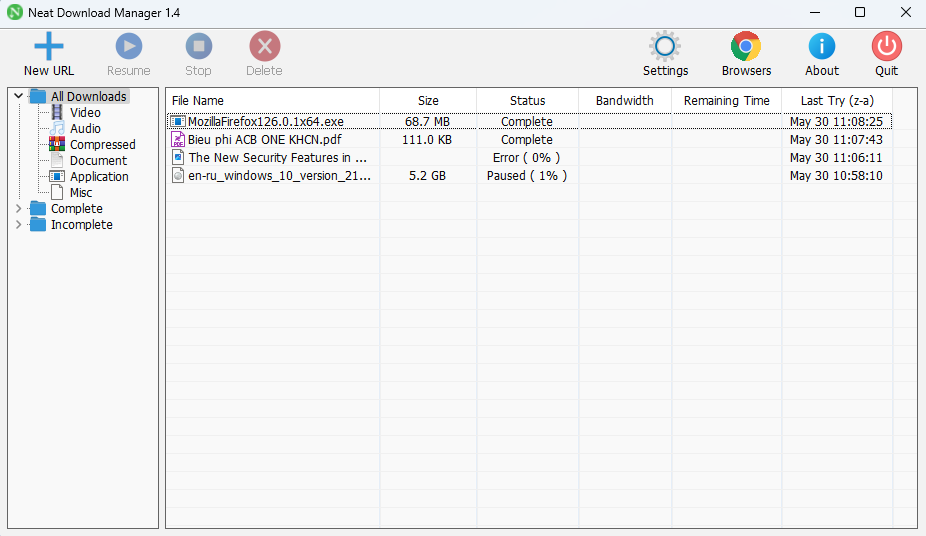
Task: Click the Stop download icon
Action: (198, 46)
